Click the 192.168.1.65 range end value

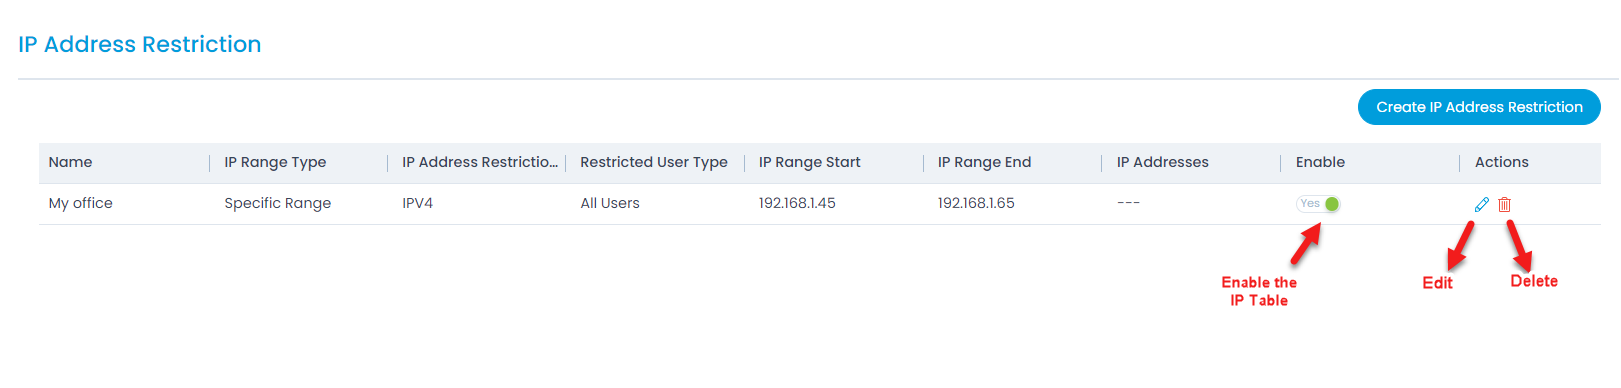tap(976, 203)
